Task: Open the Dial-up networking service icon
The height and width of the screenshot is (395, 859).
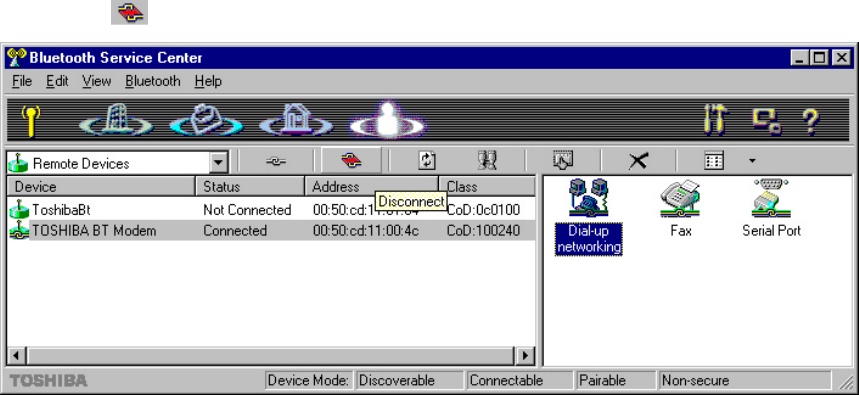Action: tap(589, 216)
